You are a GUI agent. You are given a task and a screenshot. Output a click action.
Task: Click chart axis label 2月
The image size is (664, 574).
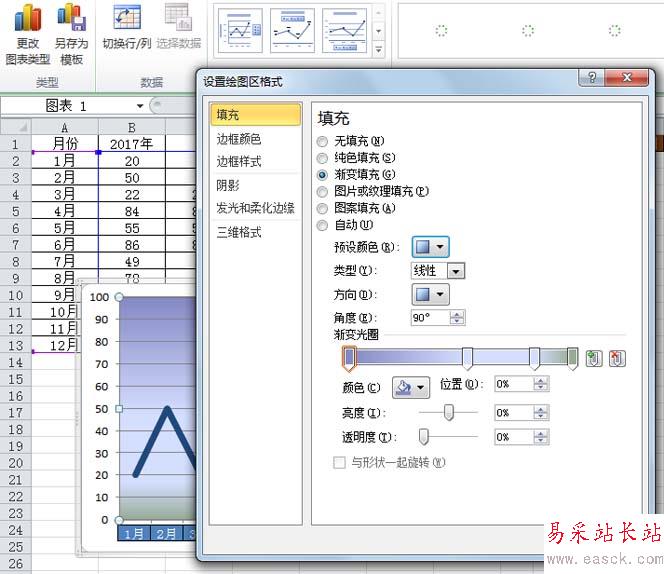[x=166, y=533]
